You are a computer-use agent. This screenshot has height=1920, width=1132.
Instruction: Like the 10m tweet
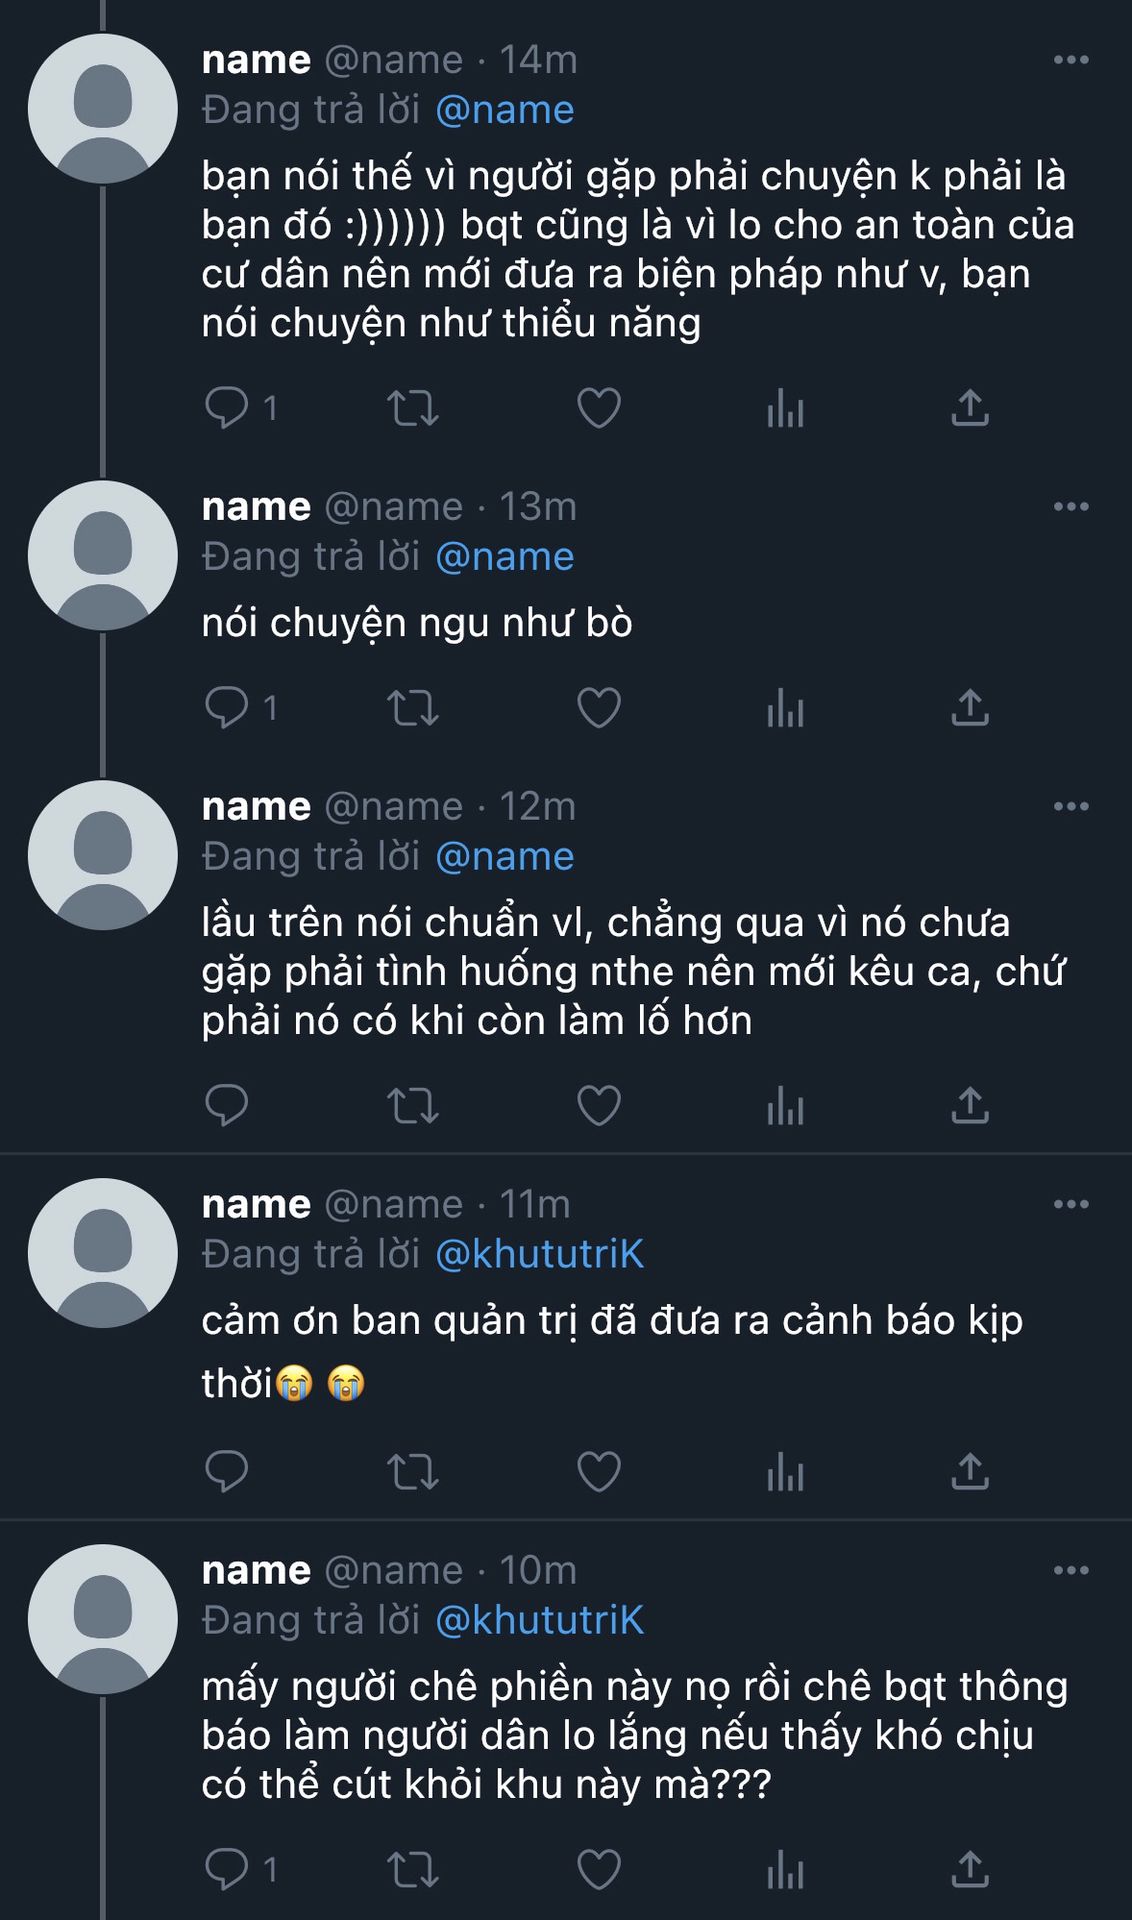[x=599, y=1870]
